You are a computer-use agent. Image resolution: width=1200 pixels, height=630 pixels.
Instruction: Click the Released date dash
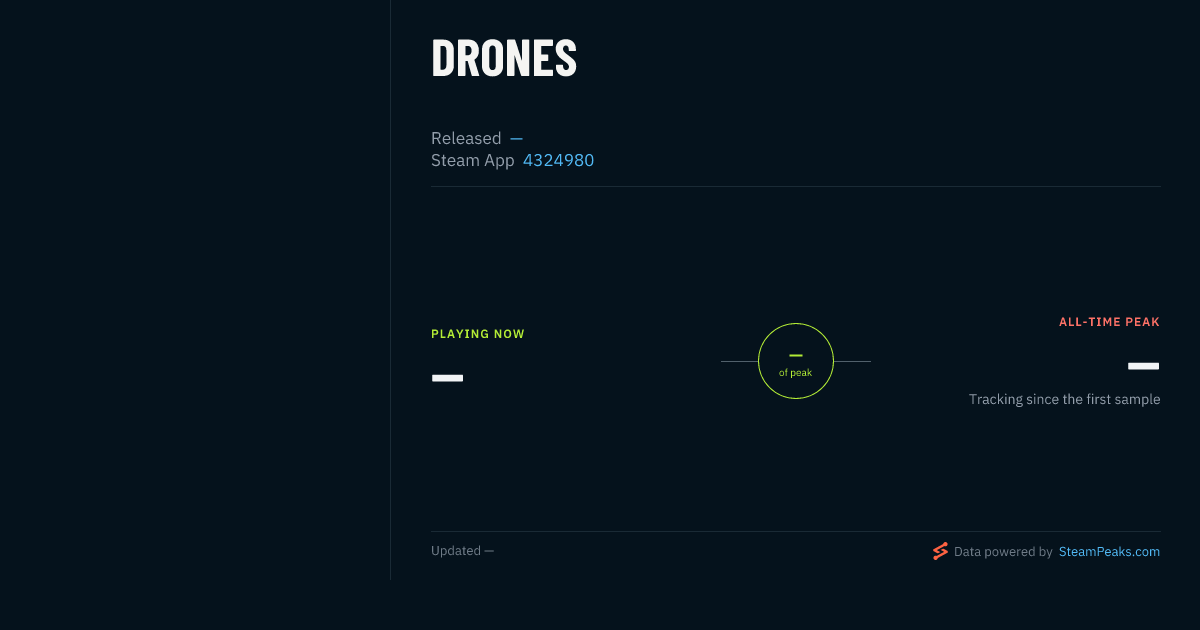pyautogui.click(x=516, y=138)
